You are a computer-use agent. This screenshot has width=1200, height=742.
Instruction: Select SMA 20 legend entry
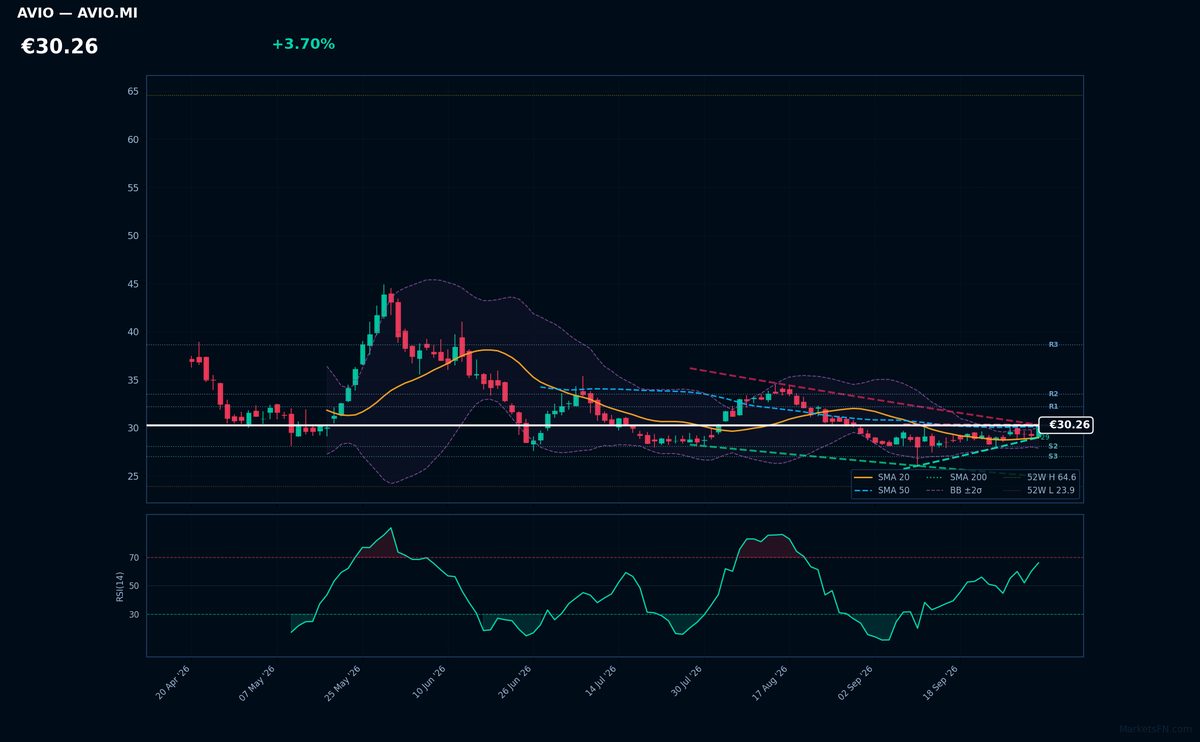click(881, 477)
